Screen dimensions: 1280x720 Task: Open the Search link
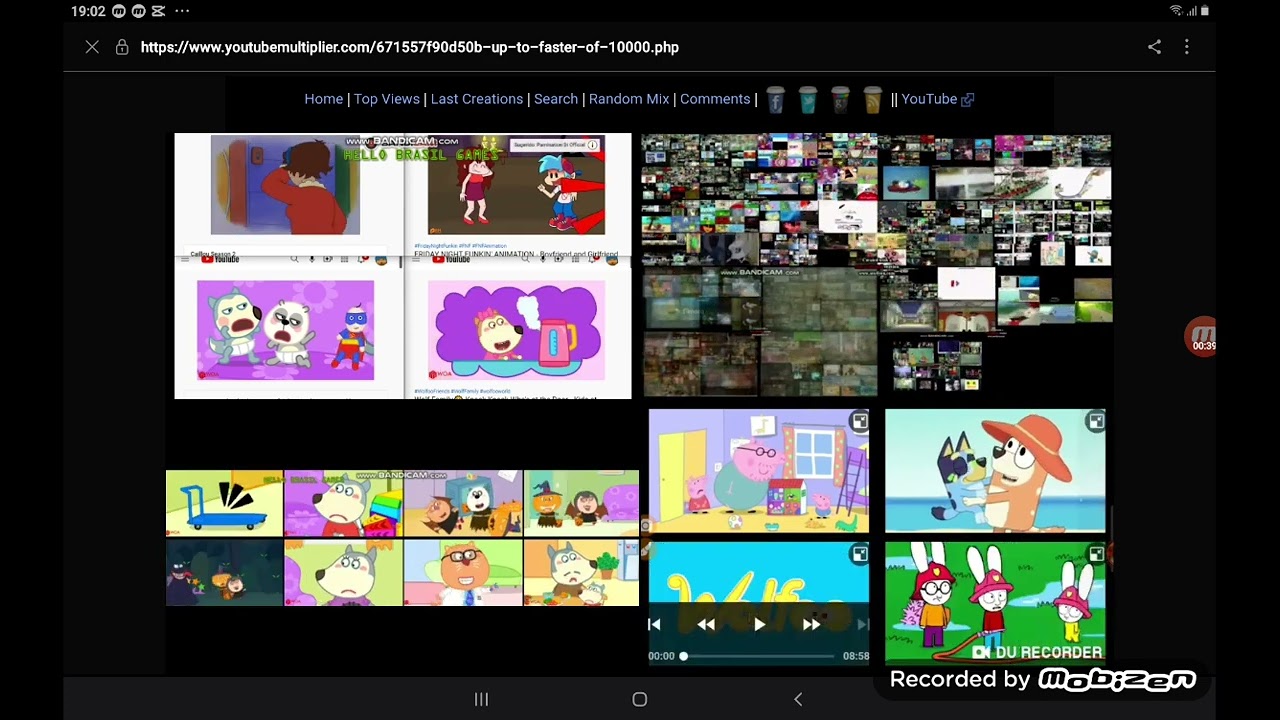tap(556, 99)
